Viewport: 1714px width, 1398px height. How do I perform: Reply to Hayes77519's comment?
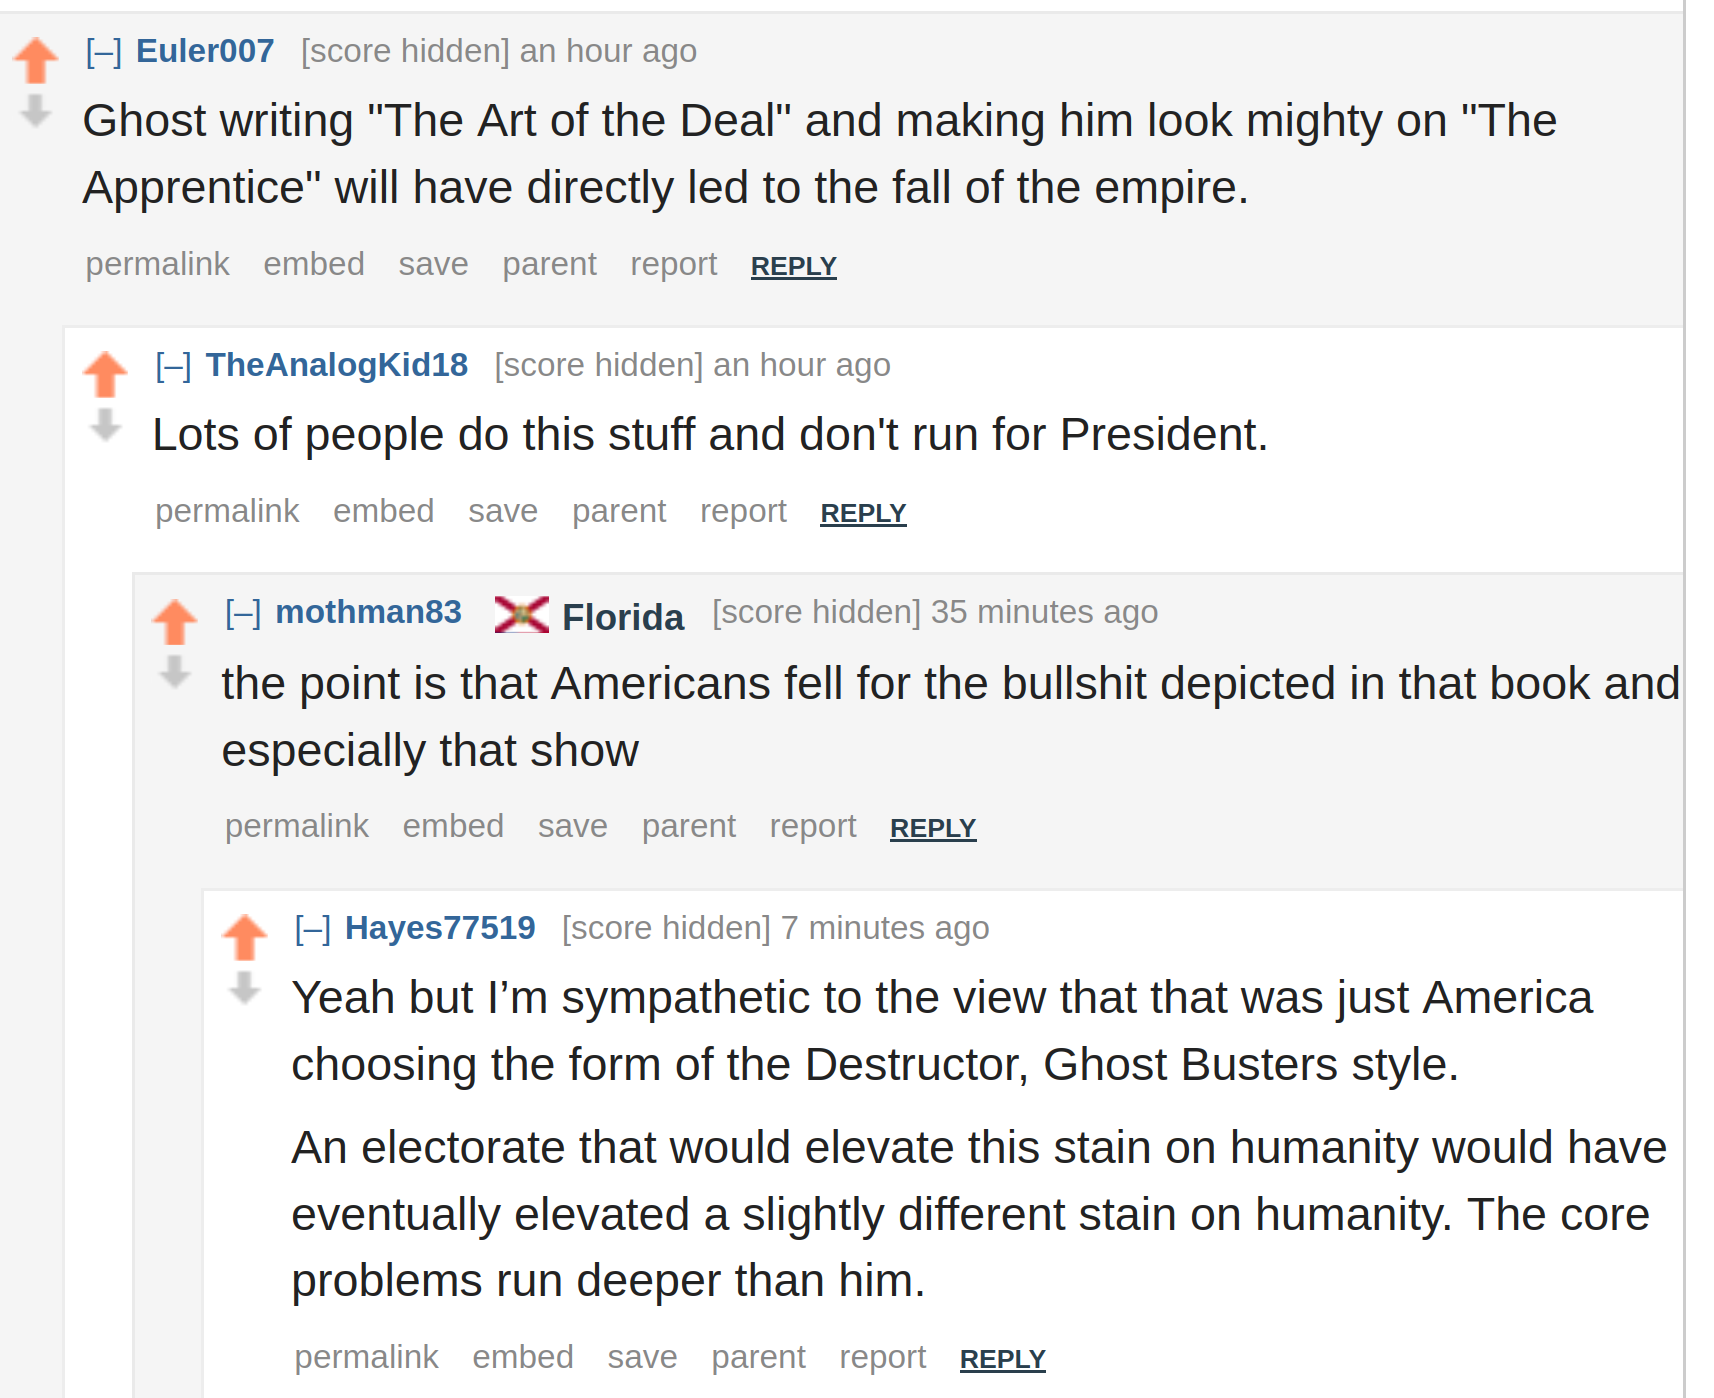pos(1003,1359)
